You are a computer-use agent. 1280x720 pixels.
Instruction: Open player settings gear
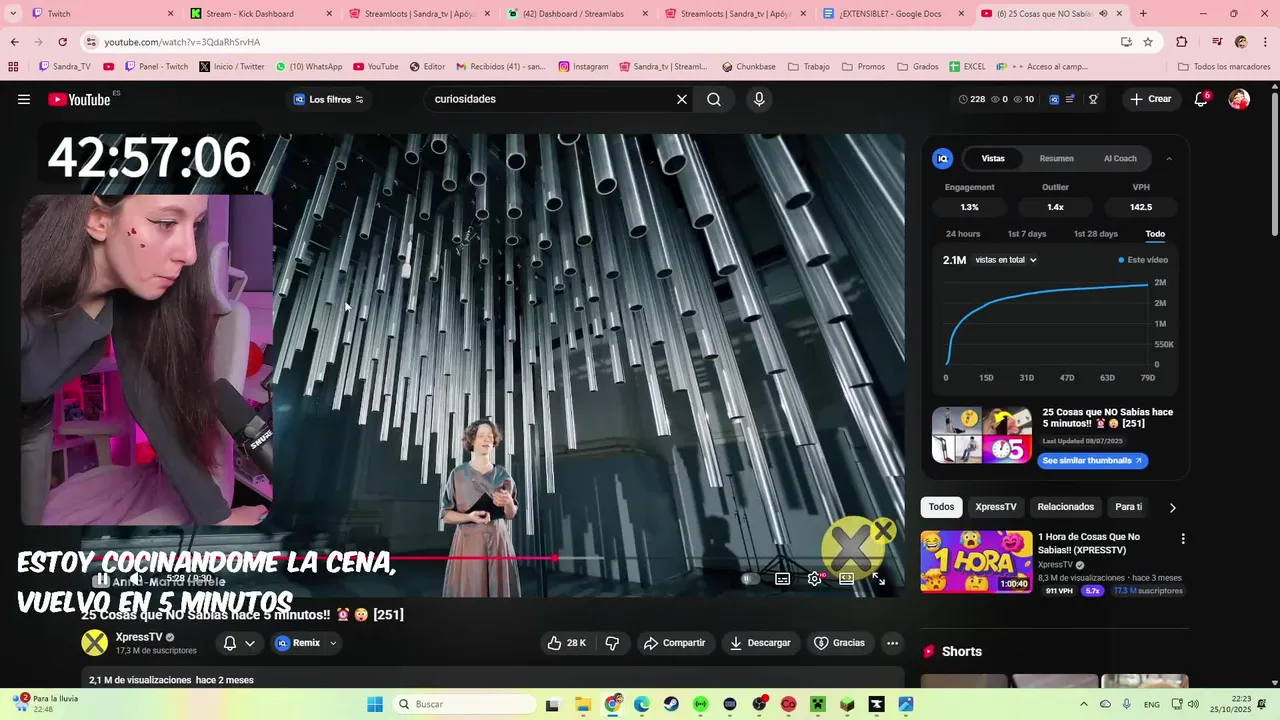click(815, 578)
